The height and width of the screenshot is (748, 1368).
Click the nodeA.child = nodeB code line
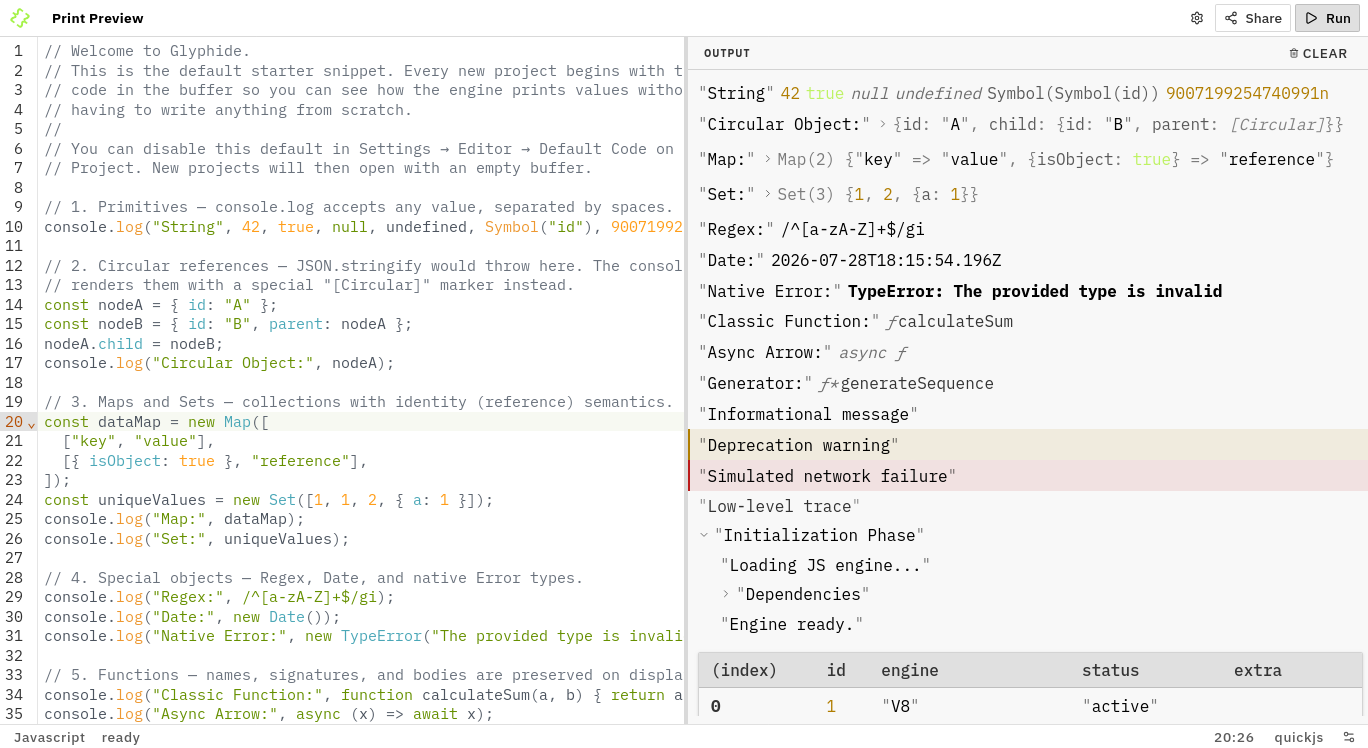click(x=133, y=344)
